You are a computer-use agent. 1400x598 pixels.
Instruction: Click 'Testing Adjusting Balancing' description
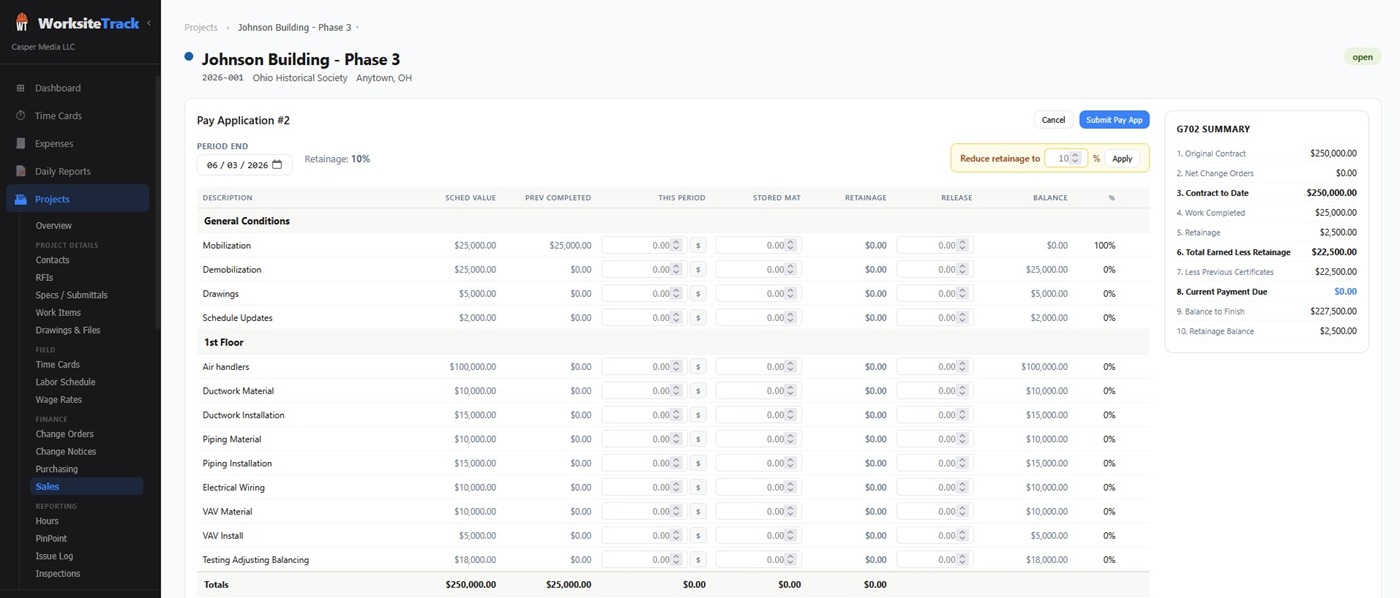coord(256,560)
